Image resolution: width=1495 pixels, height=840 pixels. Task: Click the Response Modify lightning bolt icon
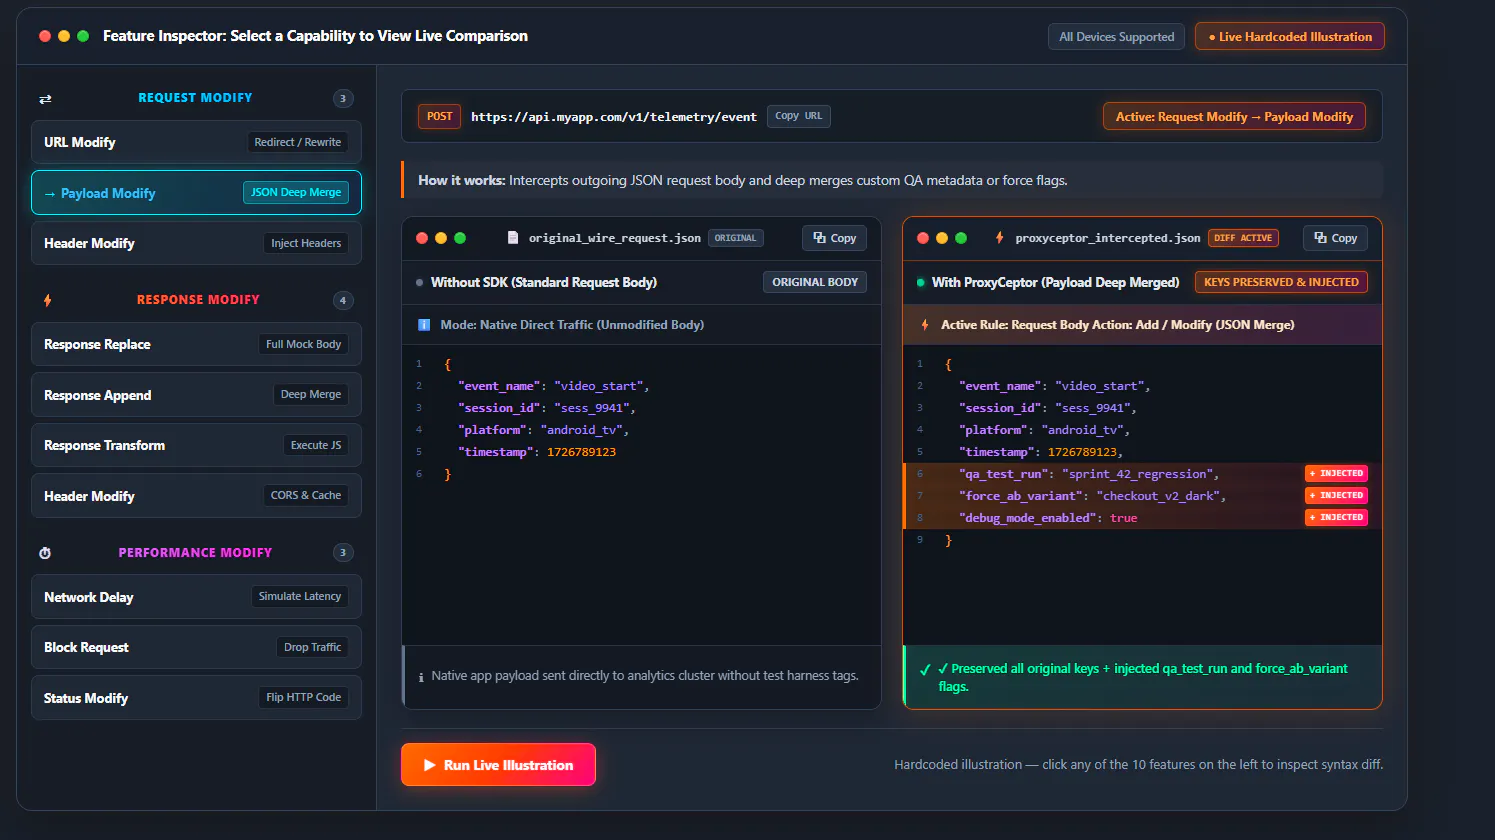pyautogui.click(x=47, y=300)
